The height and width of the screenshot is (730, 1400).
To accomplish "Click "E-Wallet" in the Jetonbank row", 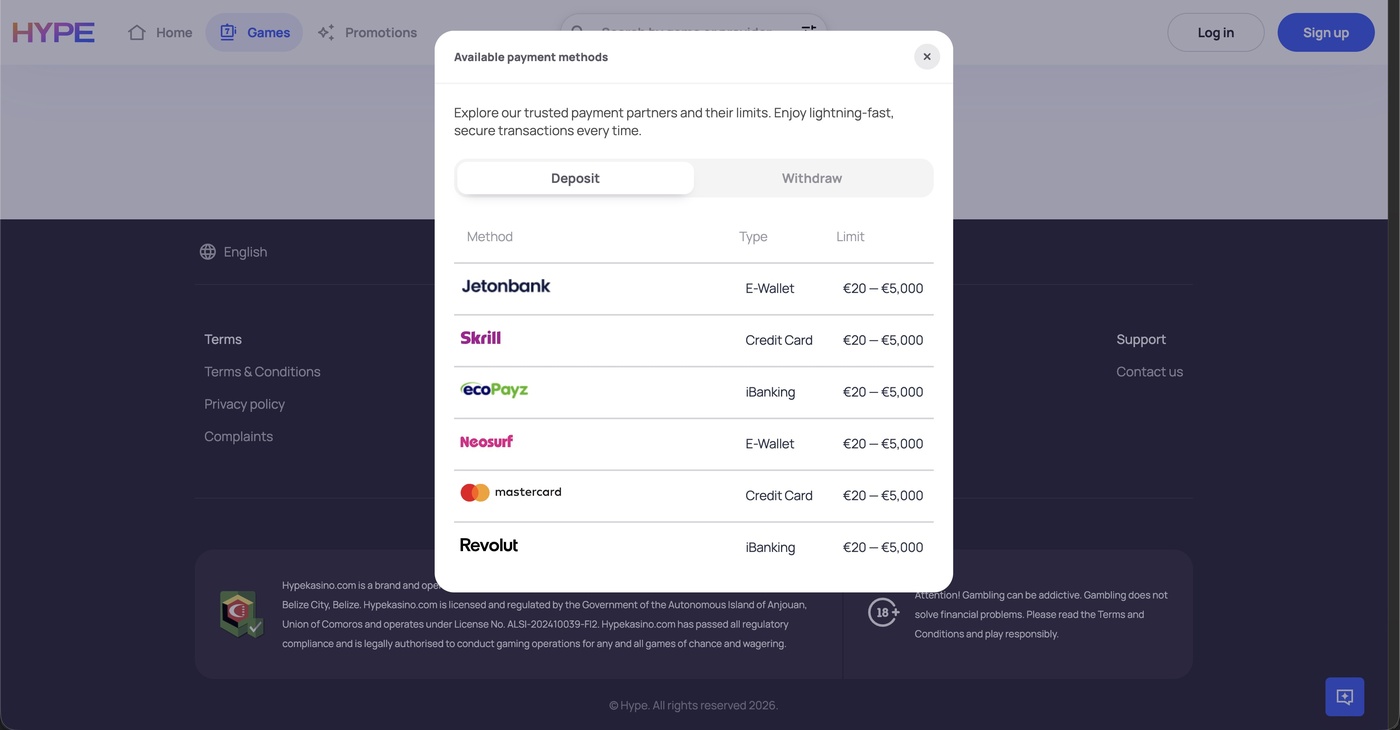I will tap(770, 288).
